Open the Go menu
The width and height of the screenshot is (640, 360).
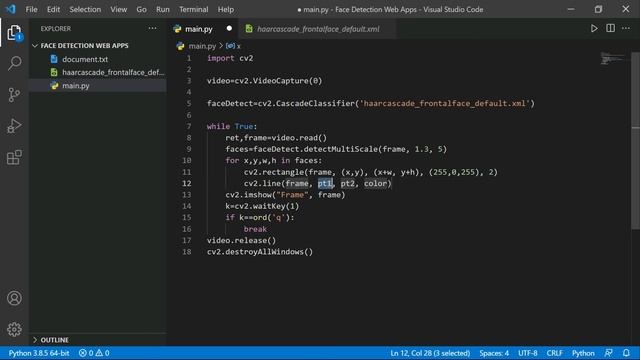point(141,9)
